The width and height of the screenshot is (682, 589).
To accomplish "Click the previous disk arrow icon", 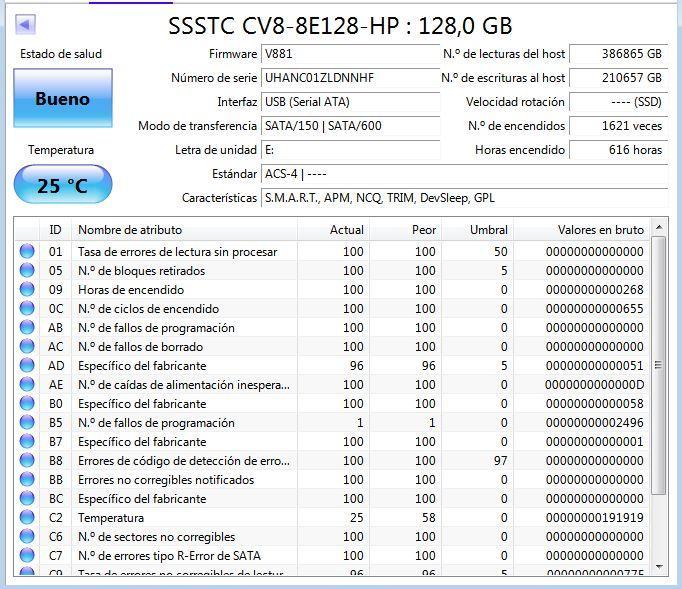I will 25,25.
